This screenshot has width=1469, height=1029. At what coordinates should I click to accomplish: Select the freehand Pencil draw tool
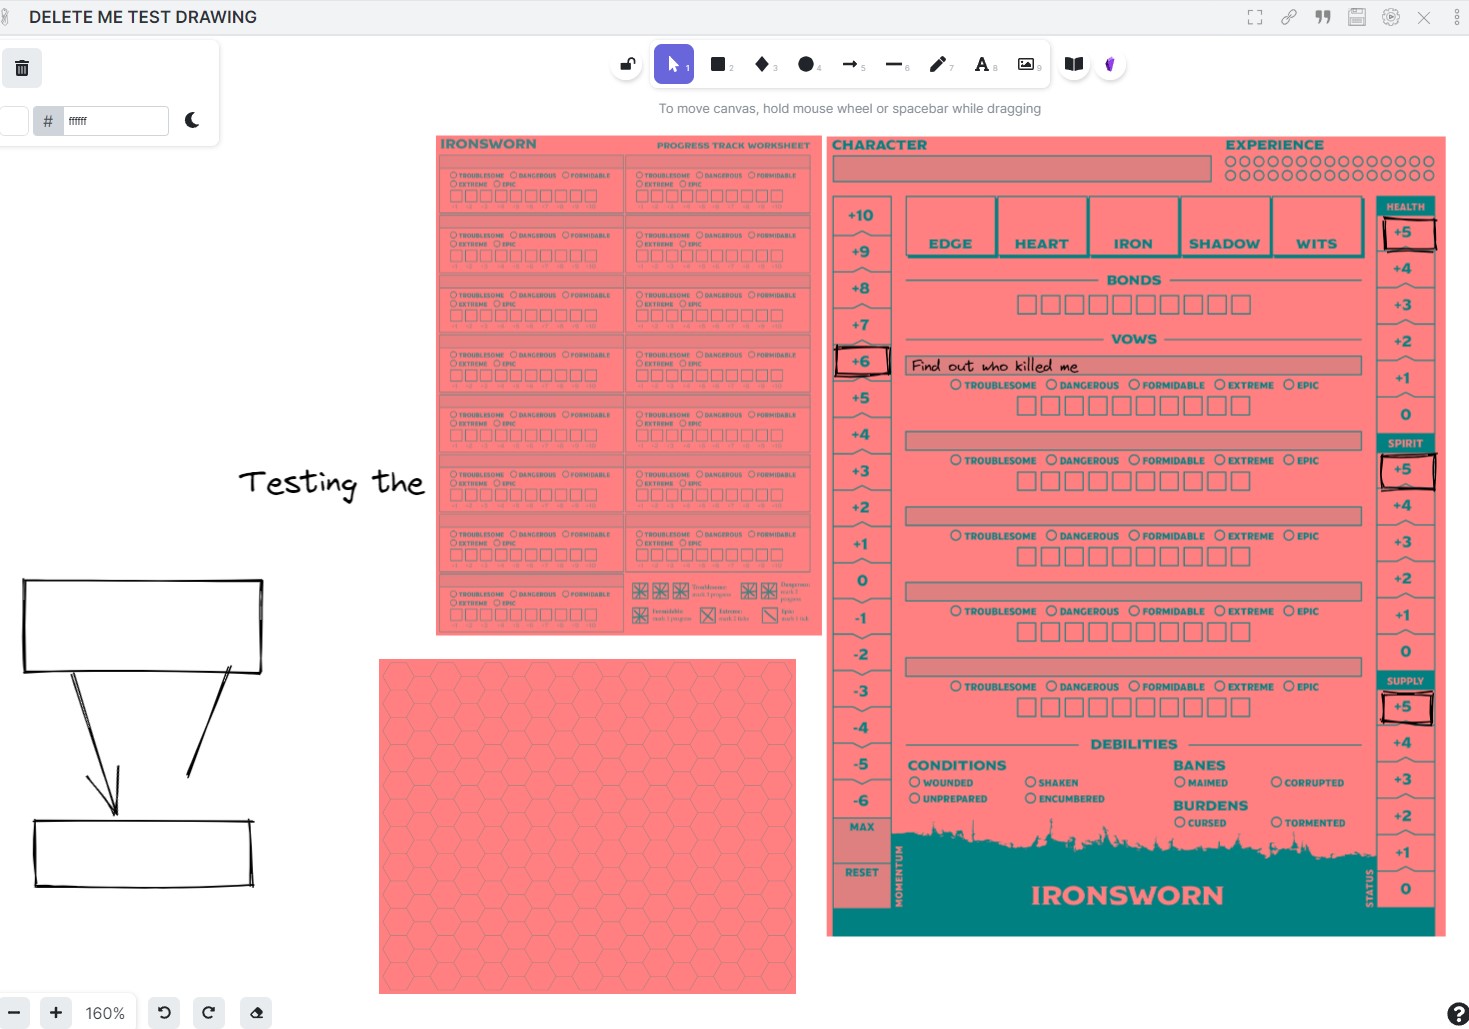(x=938, y=64)
